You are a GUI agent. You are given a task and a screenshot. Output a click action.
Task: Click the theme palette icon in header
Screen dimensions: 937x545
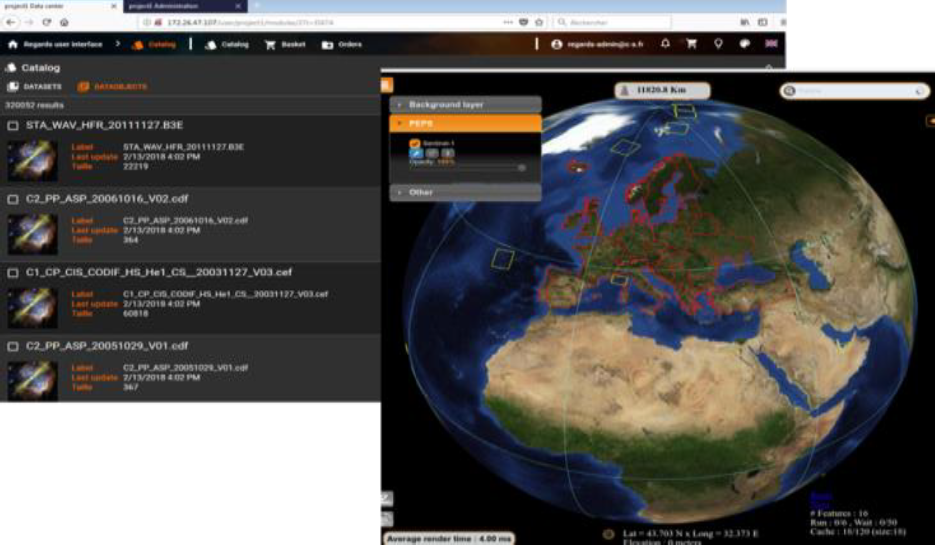(744, 44)
